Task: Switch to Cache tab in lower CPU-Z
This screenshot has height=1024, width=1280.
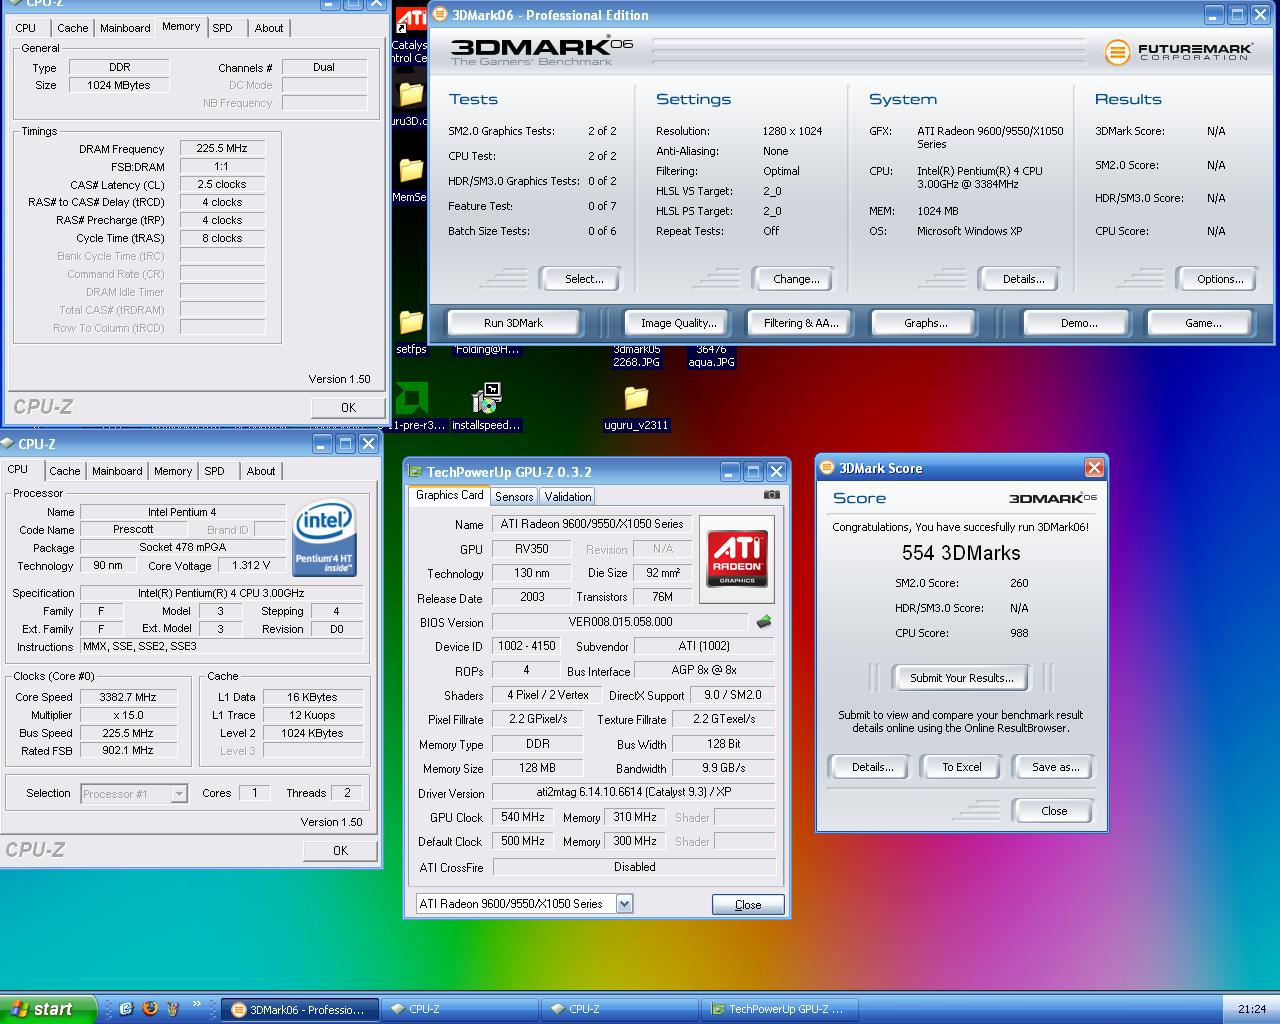Action: pyautogui.click(x=65, y=471)
